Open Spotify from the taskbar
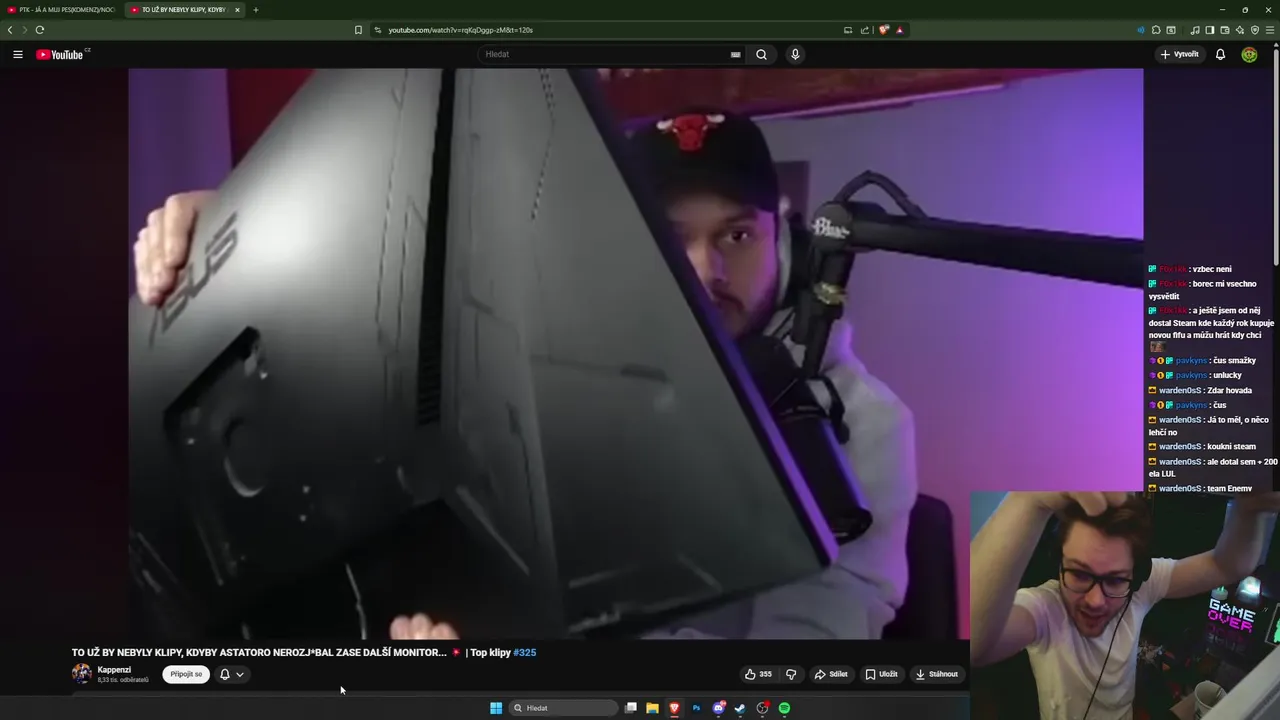1280x720 pixels. click(x=784, y=708)
